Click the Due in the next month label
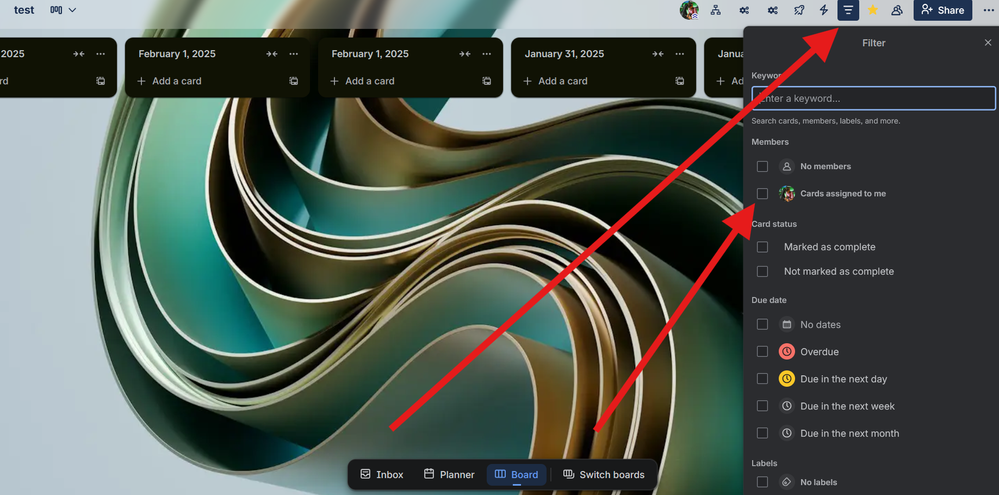This screenshot has height=495, width=999. pyautogui.click(x=849, y=433)
